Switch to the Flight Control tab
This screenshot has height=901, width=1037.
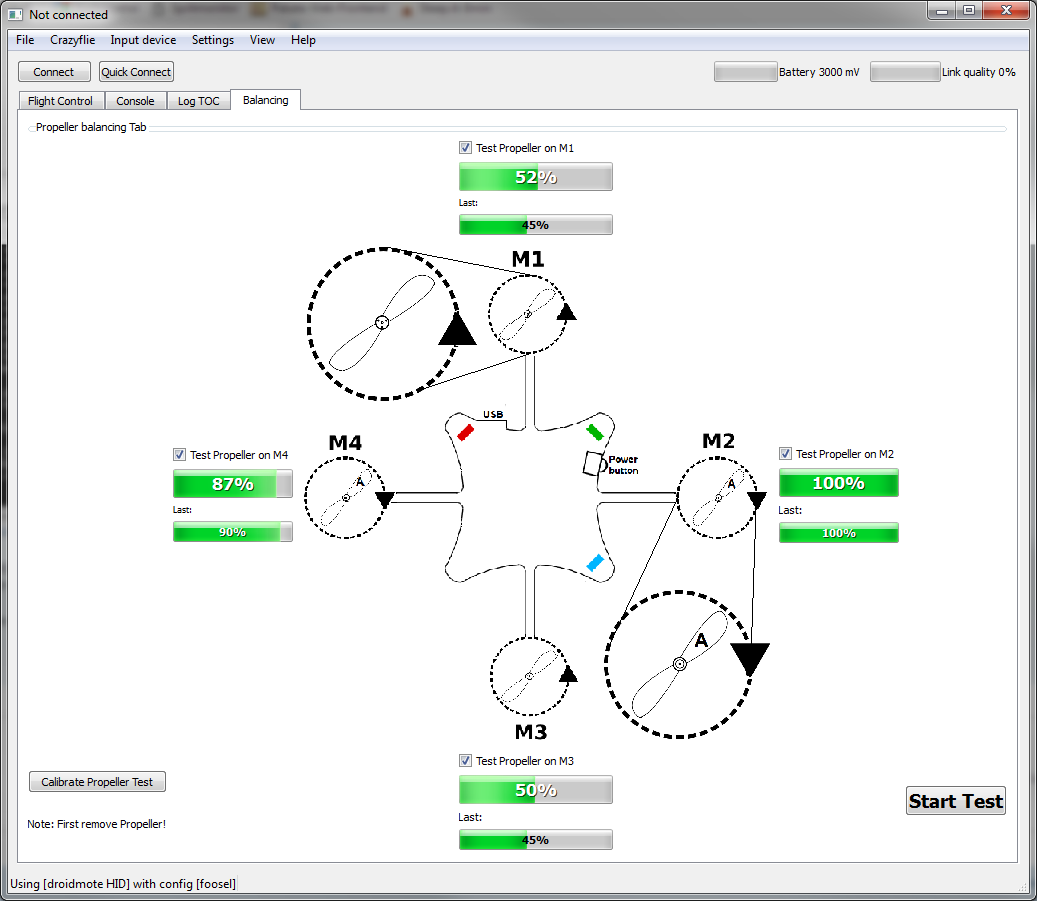point(61,101)
